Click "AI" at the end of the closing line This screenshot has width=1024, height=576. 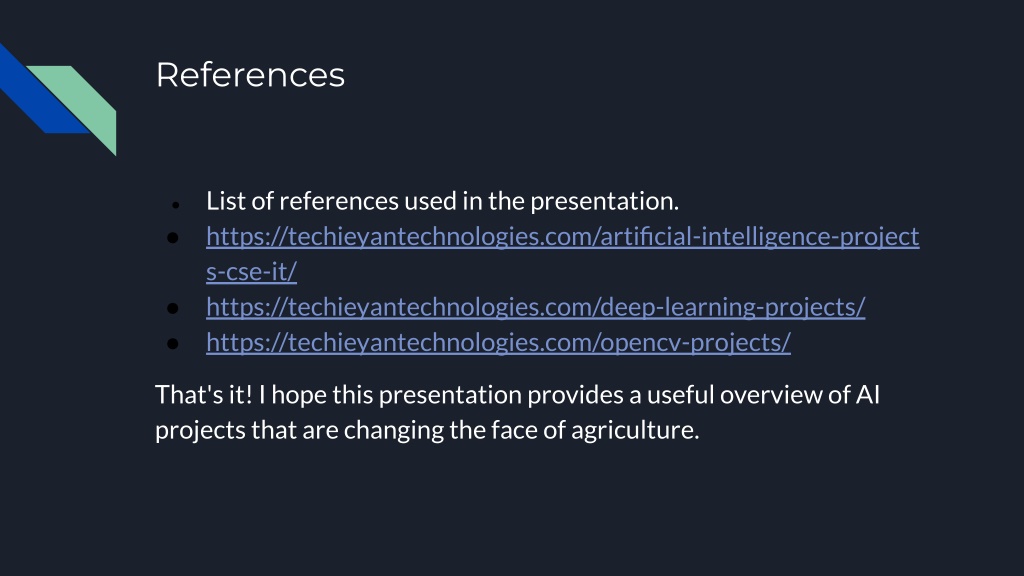click(x=868, y=394)
